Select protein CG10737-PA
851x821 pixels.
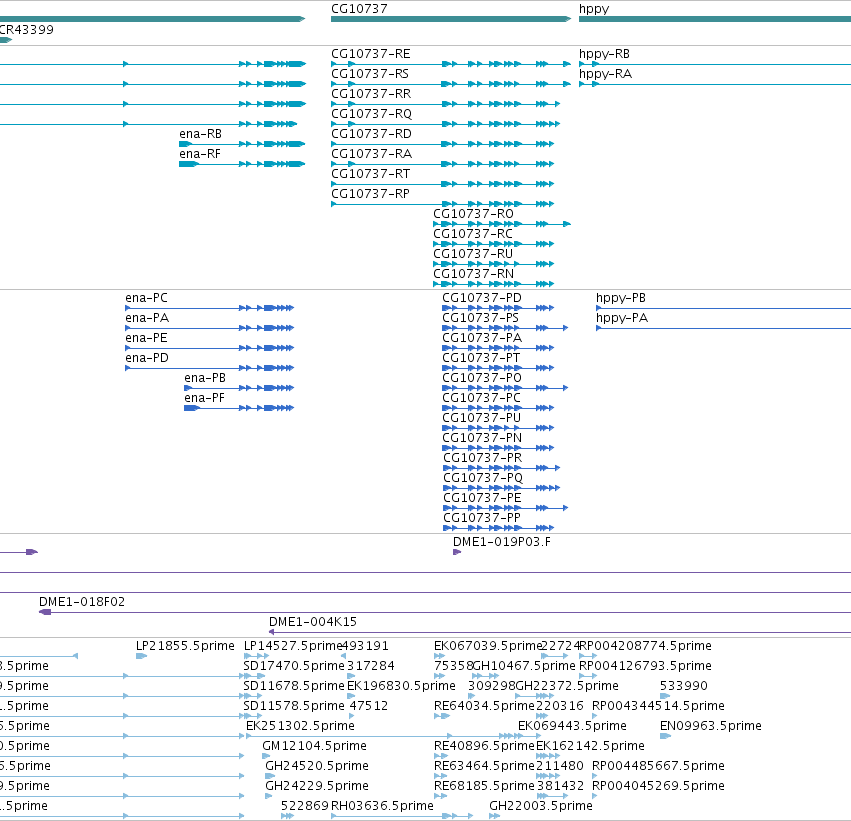(x=482, y=338)
